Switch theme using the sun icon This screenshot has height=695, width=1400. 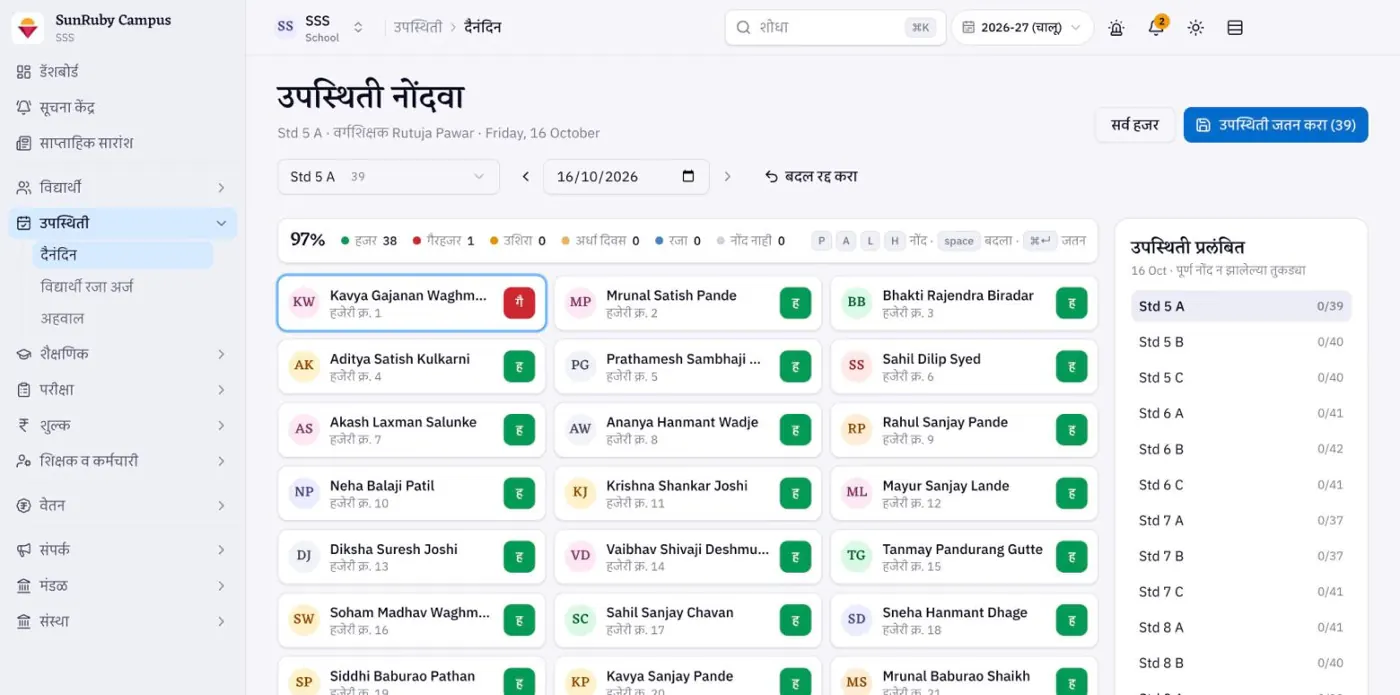pos(1195,28)
